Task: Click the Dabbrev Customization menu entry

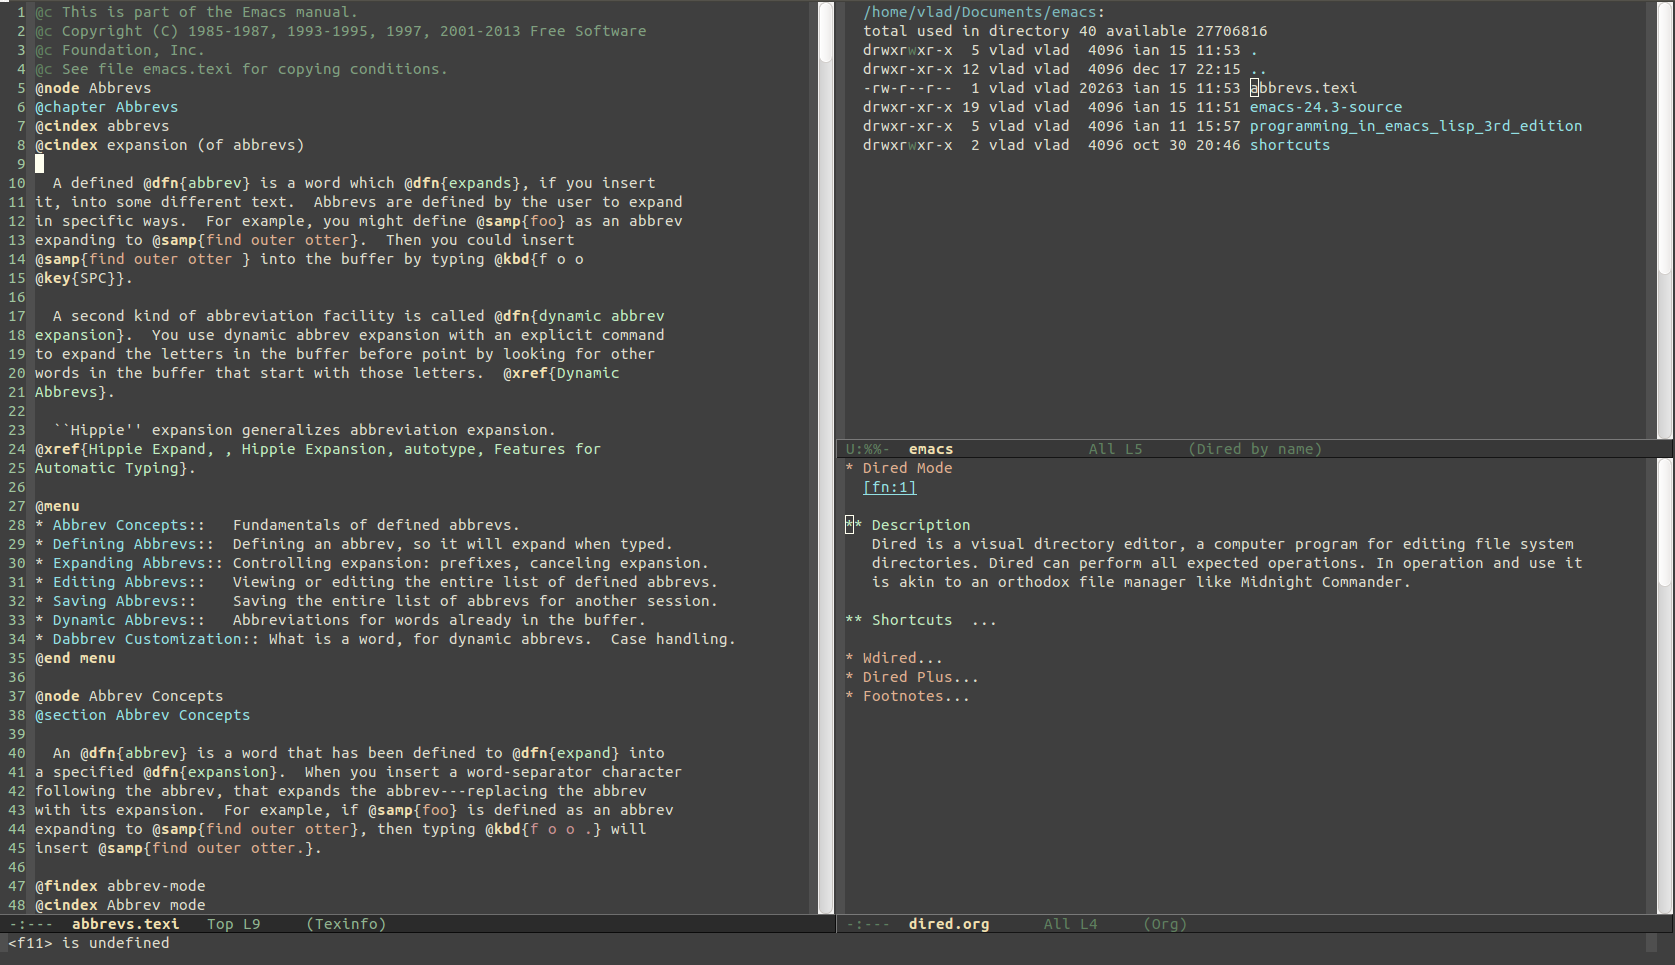Action: point(147,639)
